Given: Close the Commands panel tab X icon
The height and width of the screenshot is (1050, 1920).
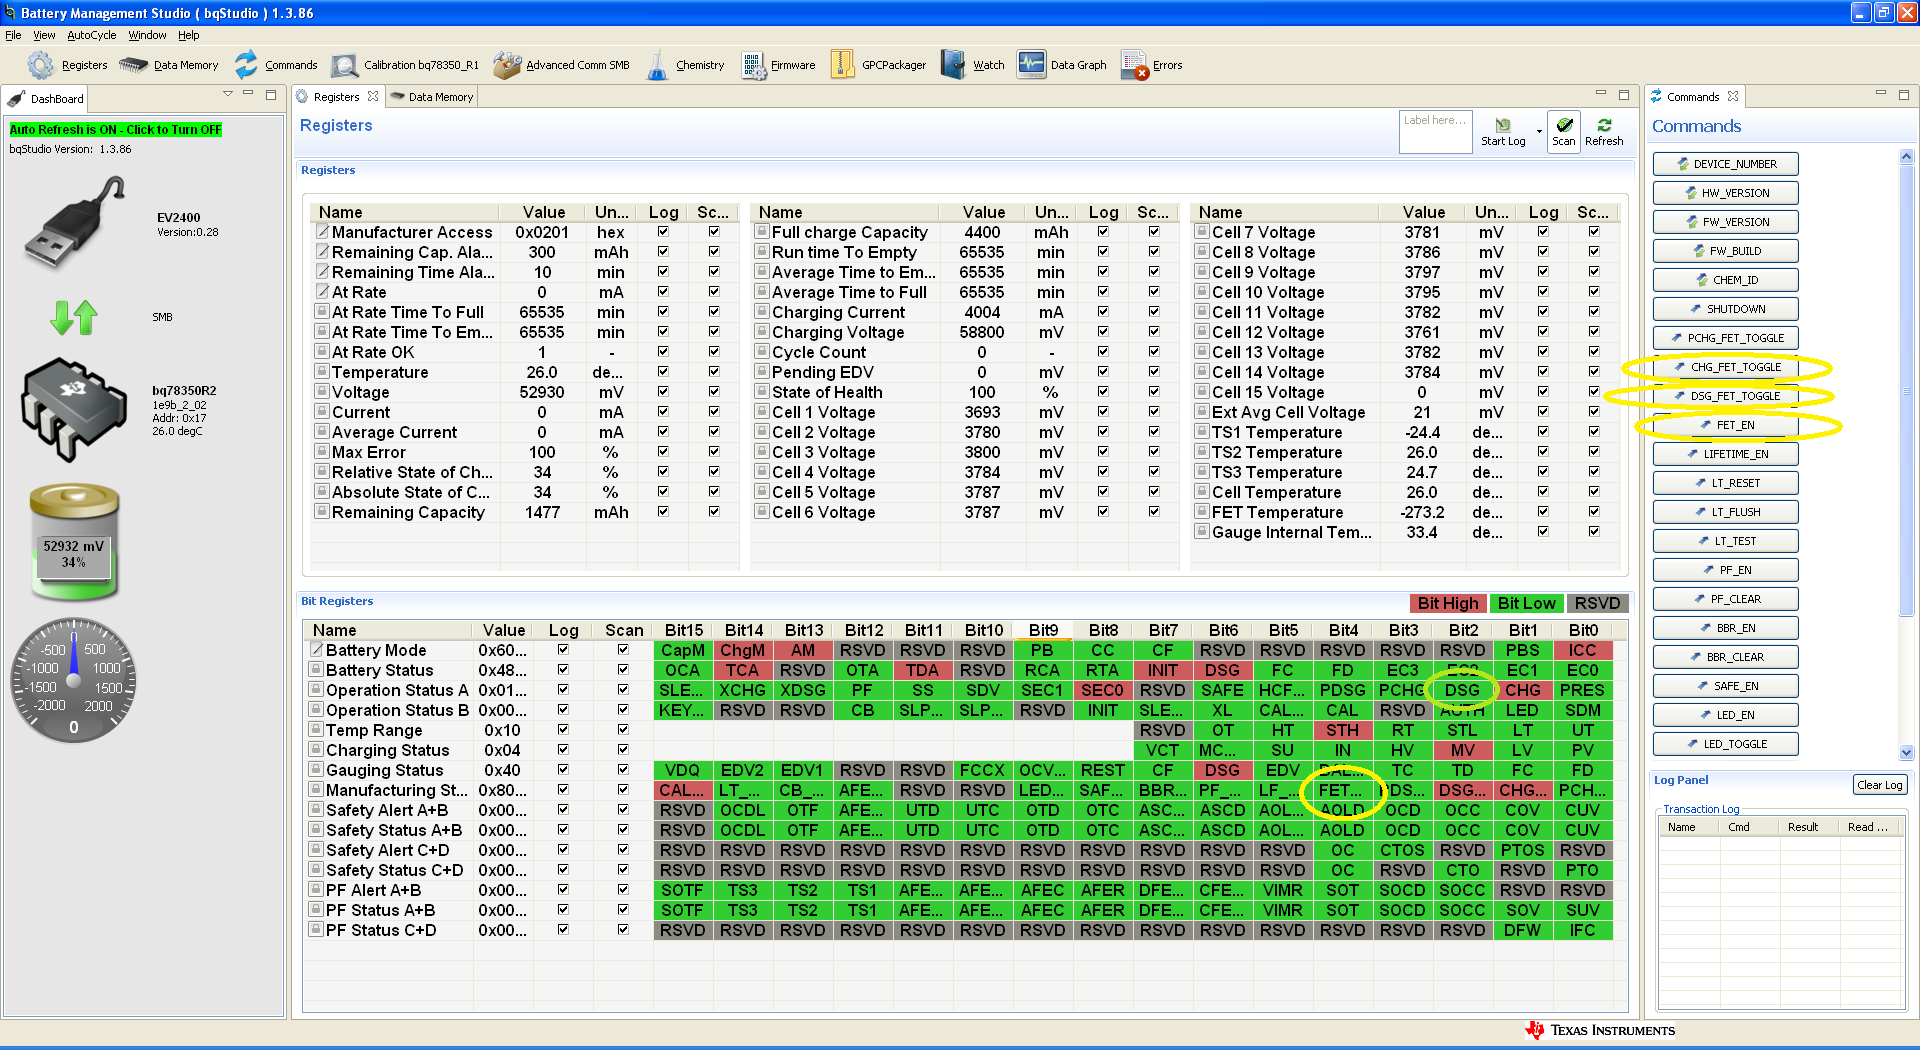Looking at the screenshot, I should tap(1733, 96).
